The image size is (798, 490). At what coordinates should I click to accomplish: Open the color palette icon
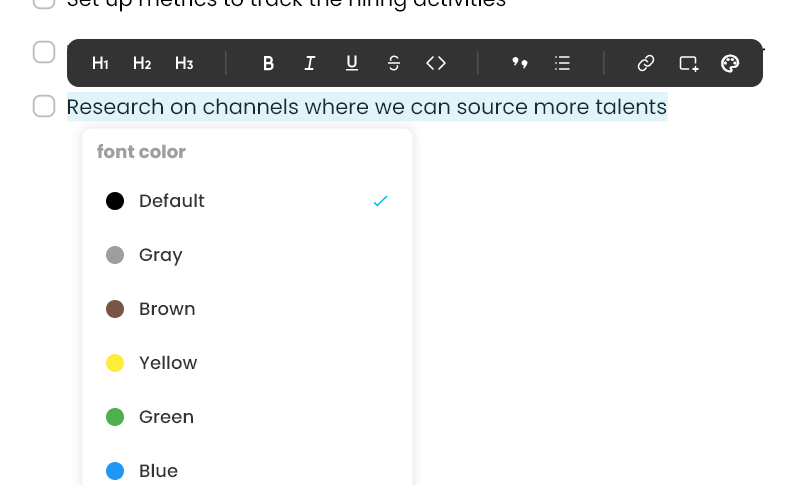[730, 64]
